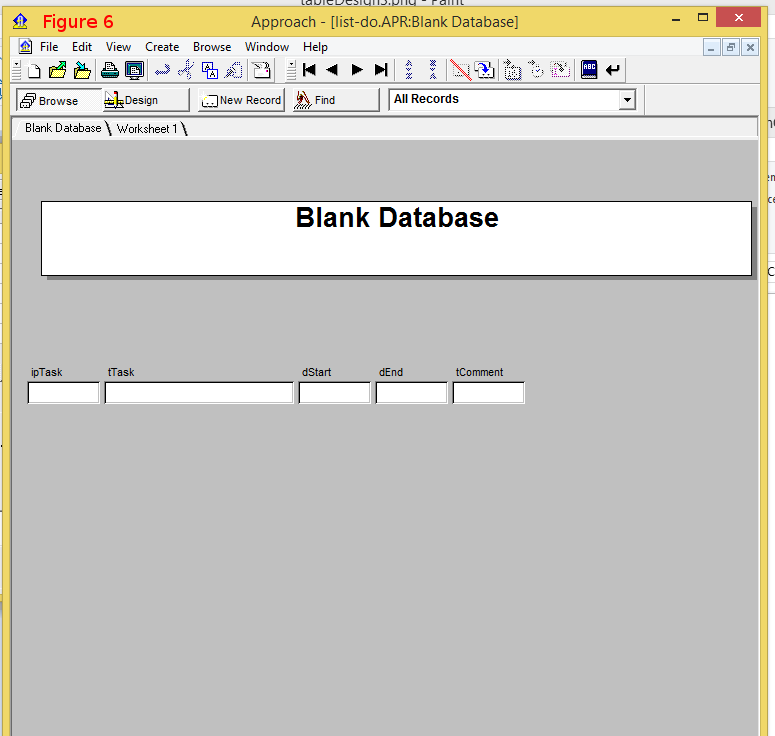Viewport: 775px width, 736px height.
Task: Open the View menu
Action: [x=118, y=47]
